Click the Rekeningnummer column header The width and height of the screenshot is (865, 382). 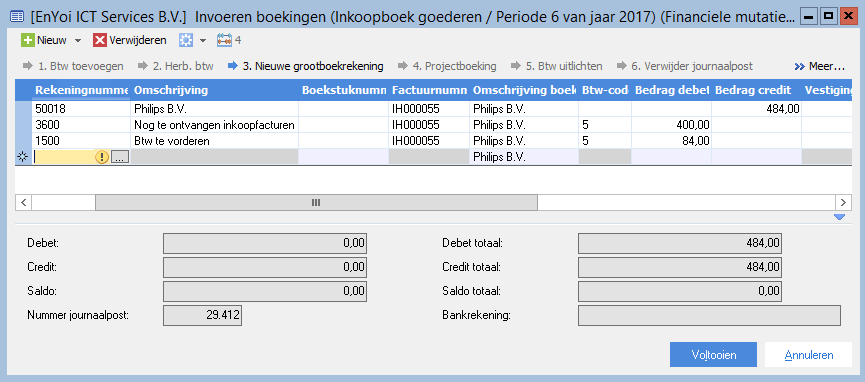tap(82, 90)
